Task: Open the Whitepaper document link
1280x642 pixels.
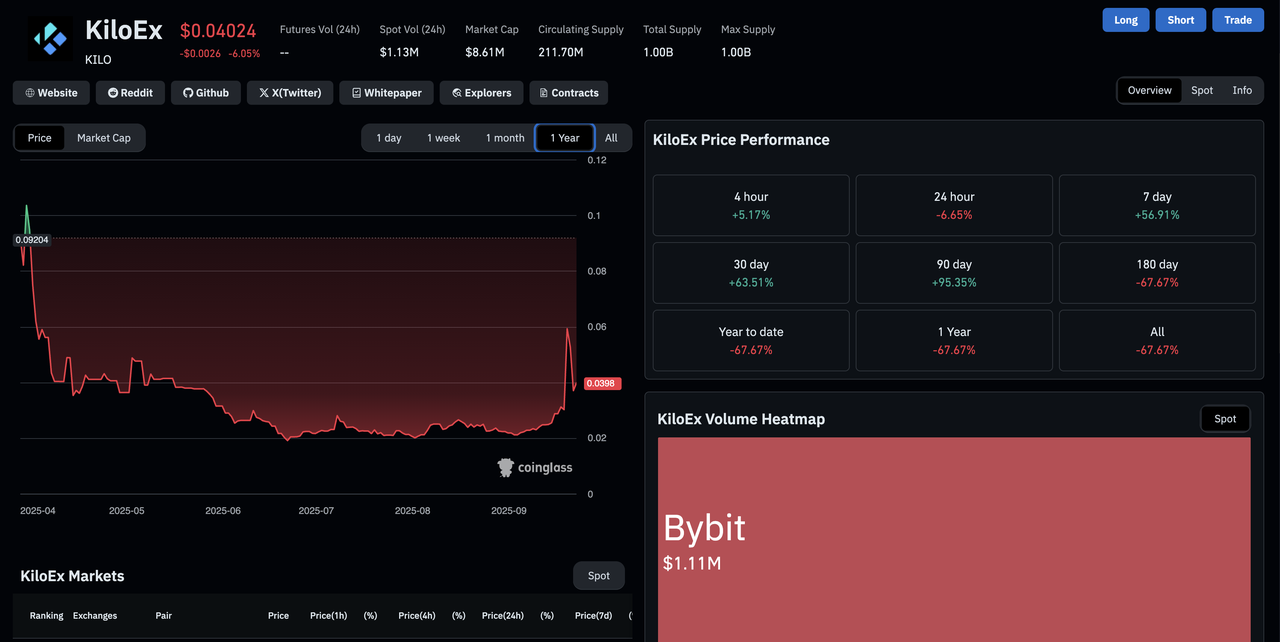Action: 386,93
